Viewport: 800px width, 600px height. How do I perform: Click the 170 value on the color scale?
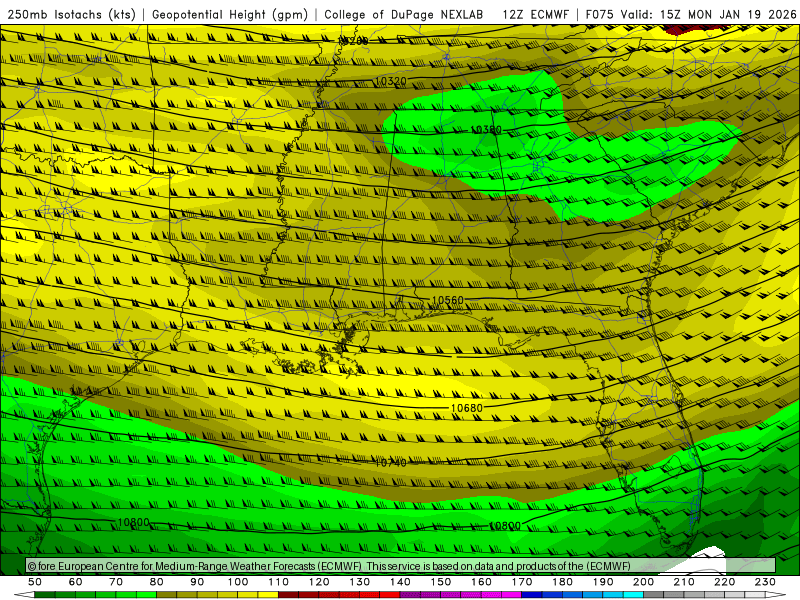pos(521,582)
